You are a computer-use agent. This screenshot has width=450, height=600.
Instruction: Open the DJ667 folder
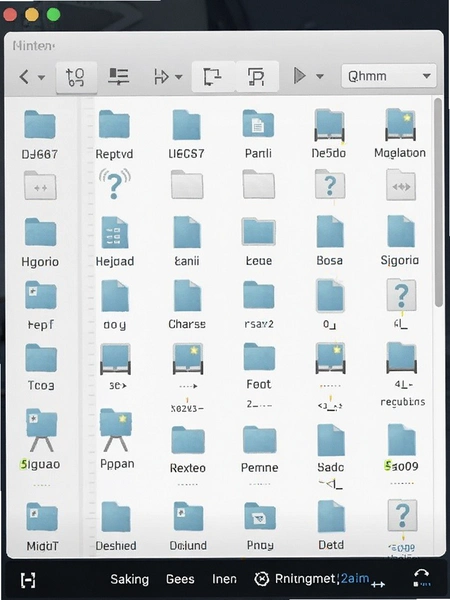pos(39,124)
